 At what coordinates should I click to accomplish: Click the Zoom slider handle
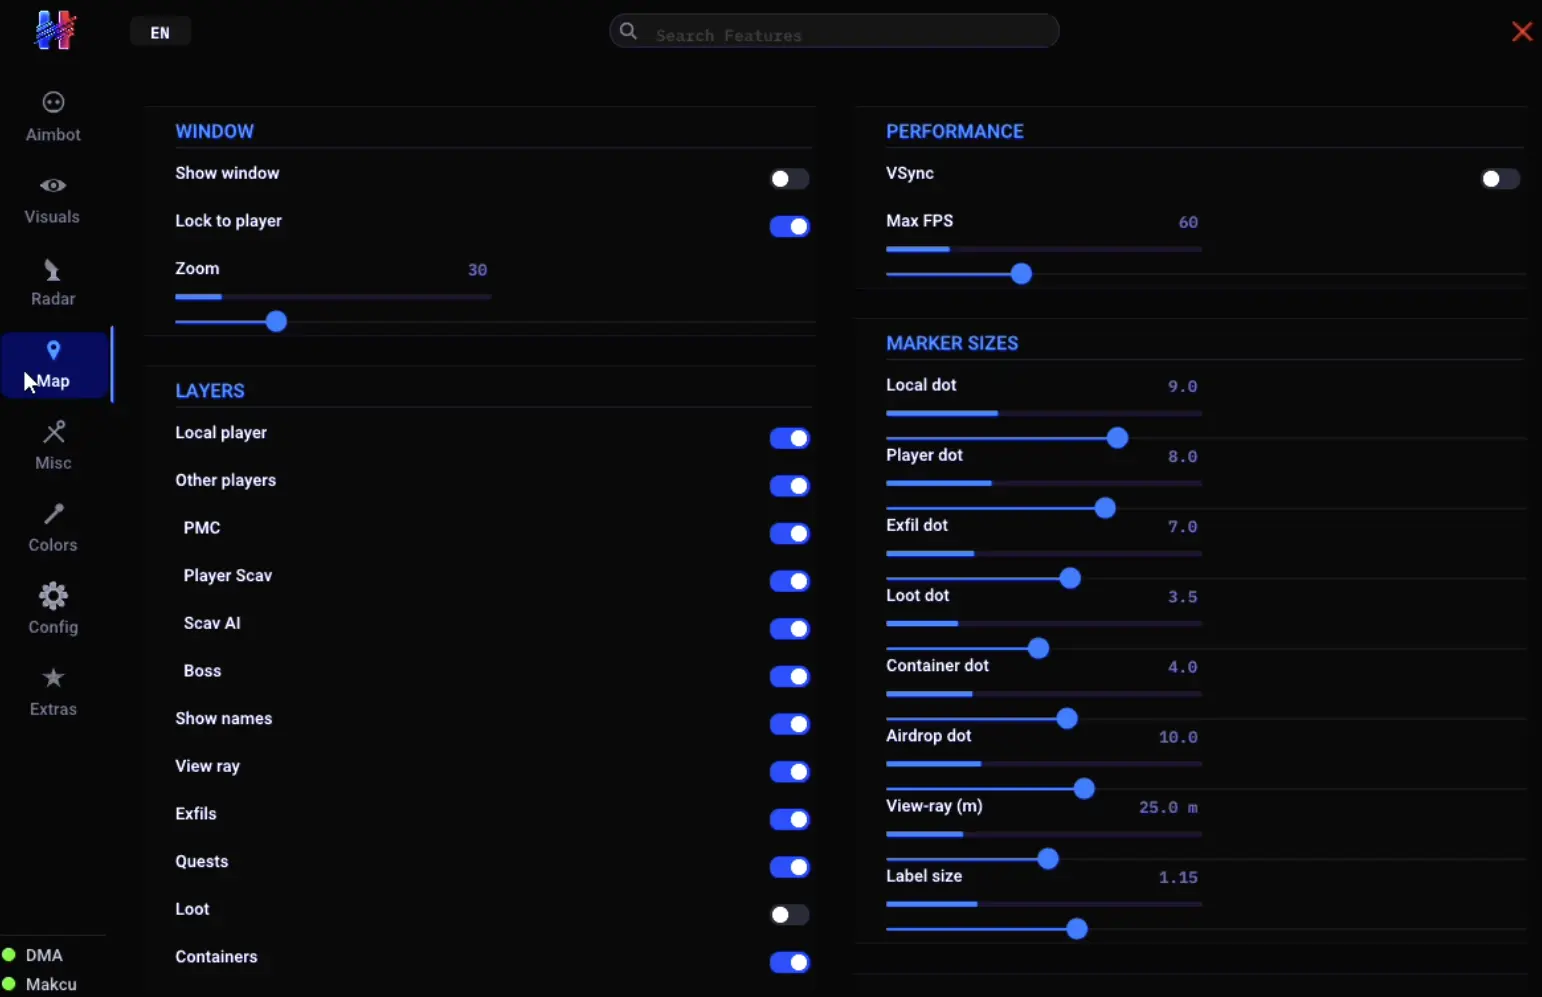click(277, 322)
